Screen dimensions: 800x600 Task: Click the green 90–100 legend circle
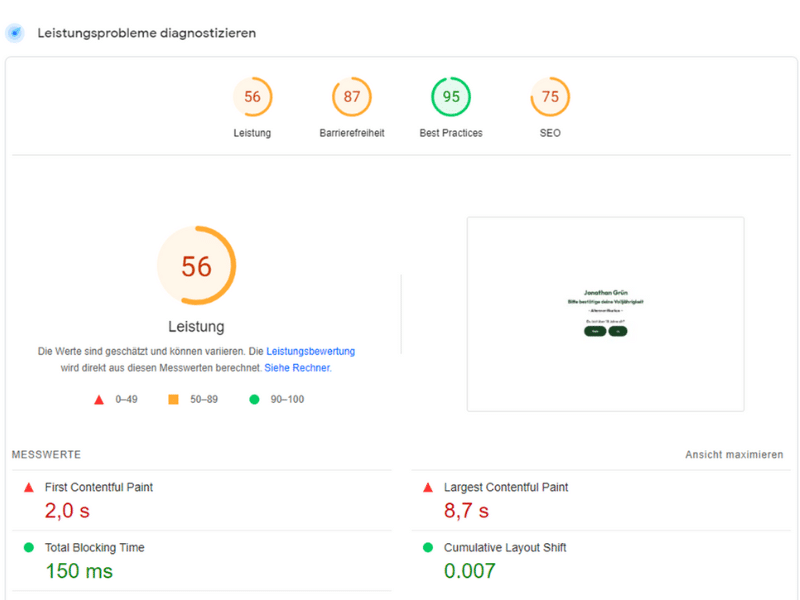pos(254,400)
